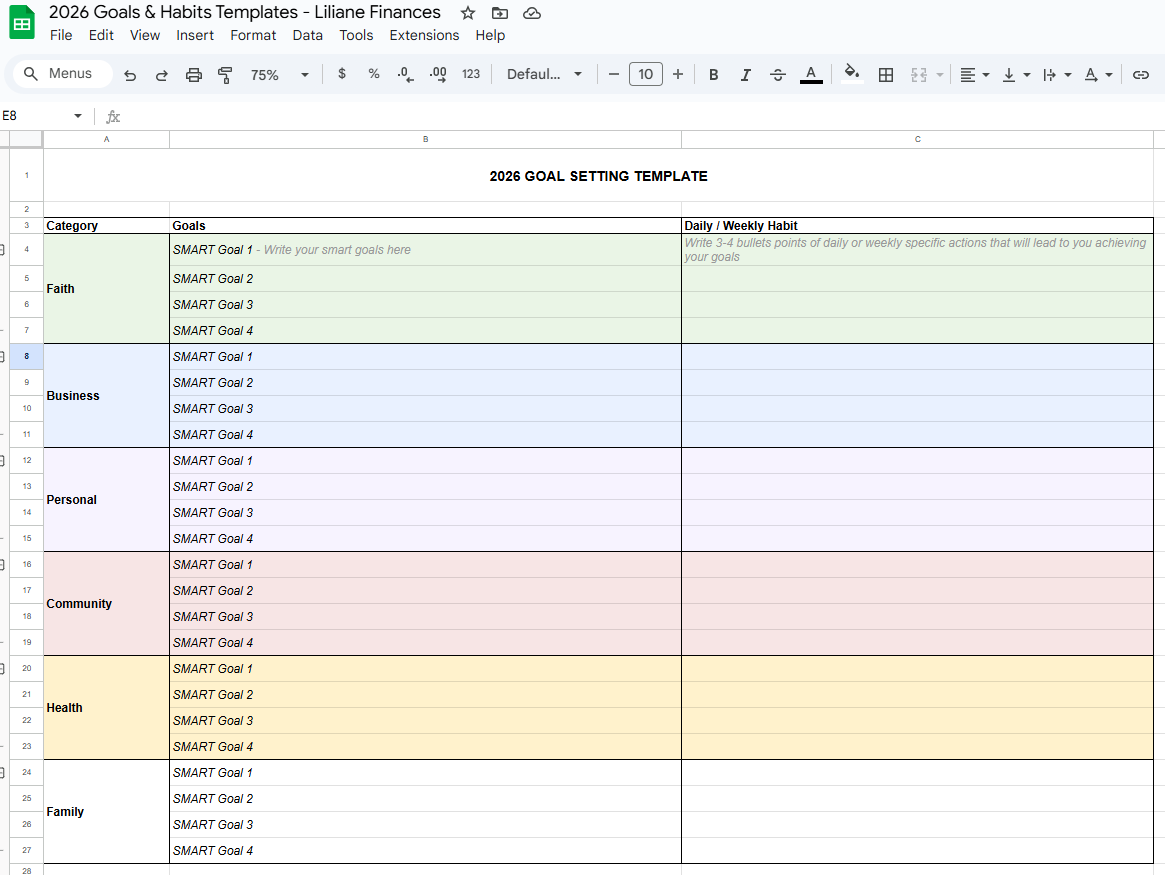
Task: Apply currency format with the dollar icon
Action: (x=341, y=74)
